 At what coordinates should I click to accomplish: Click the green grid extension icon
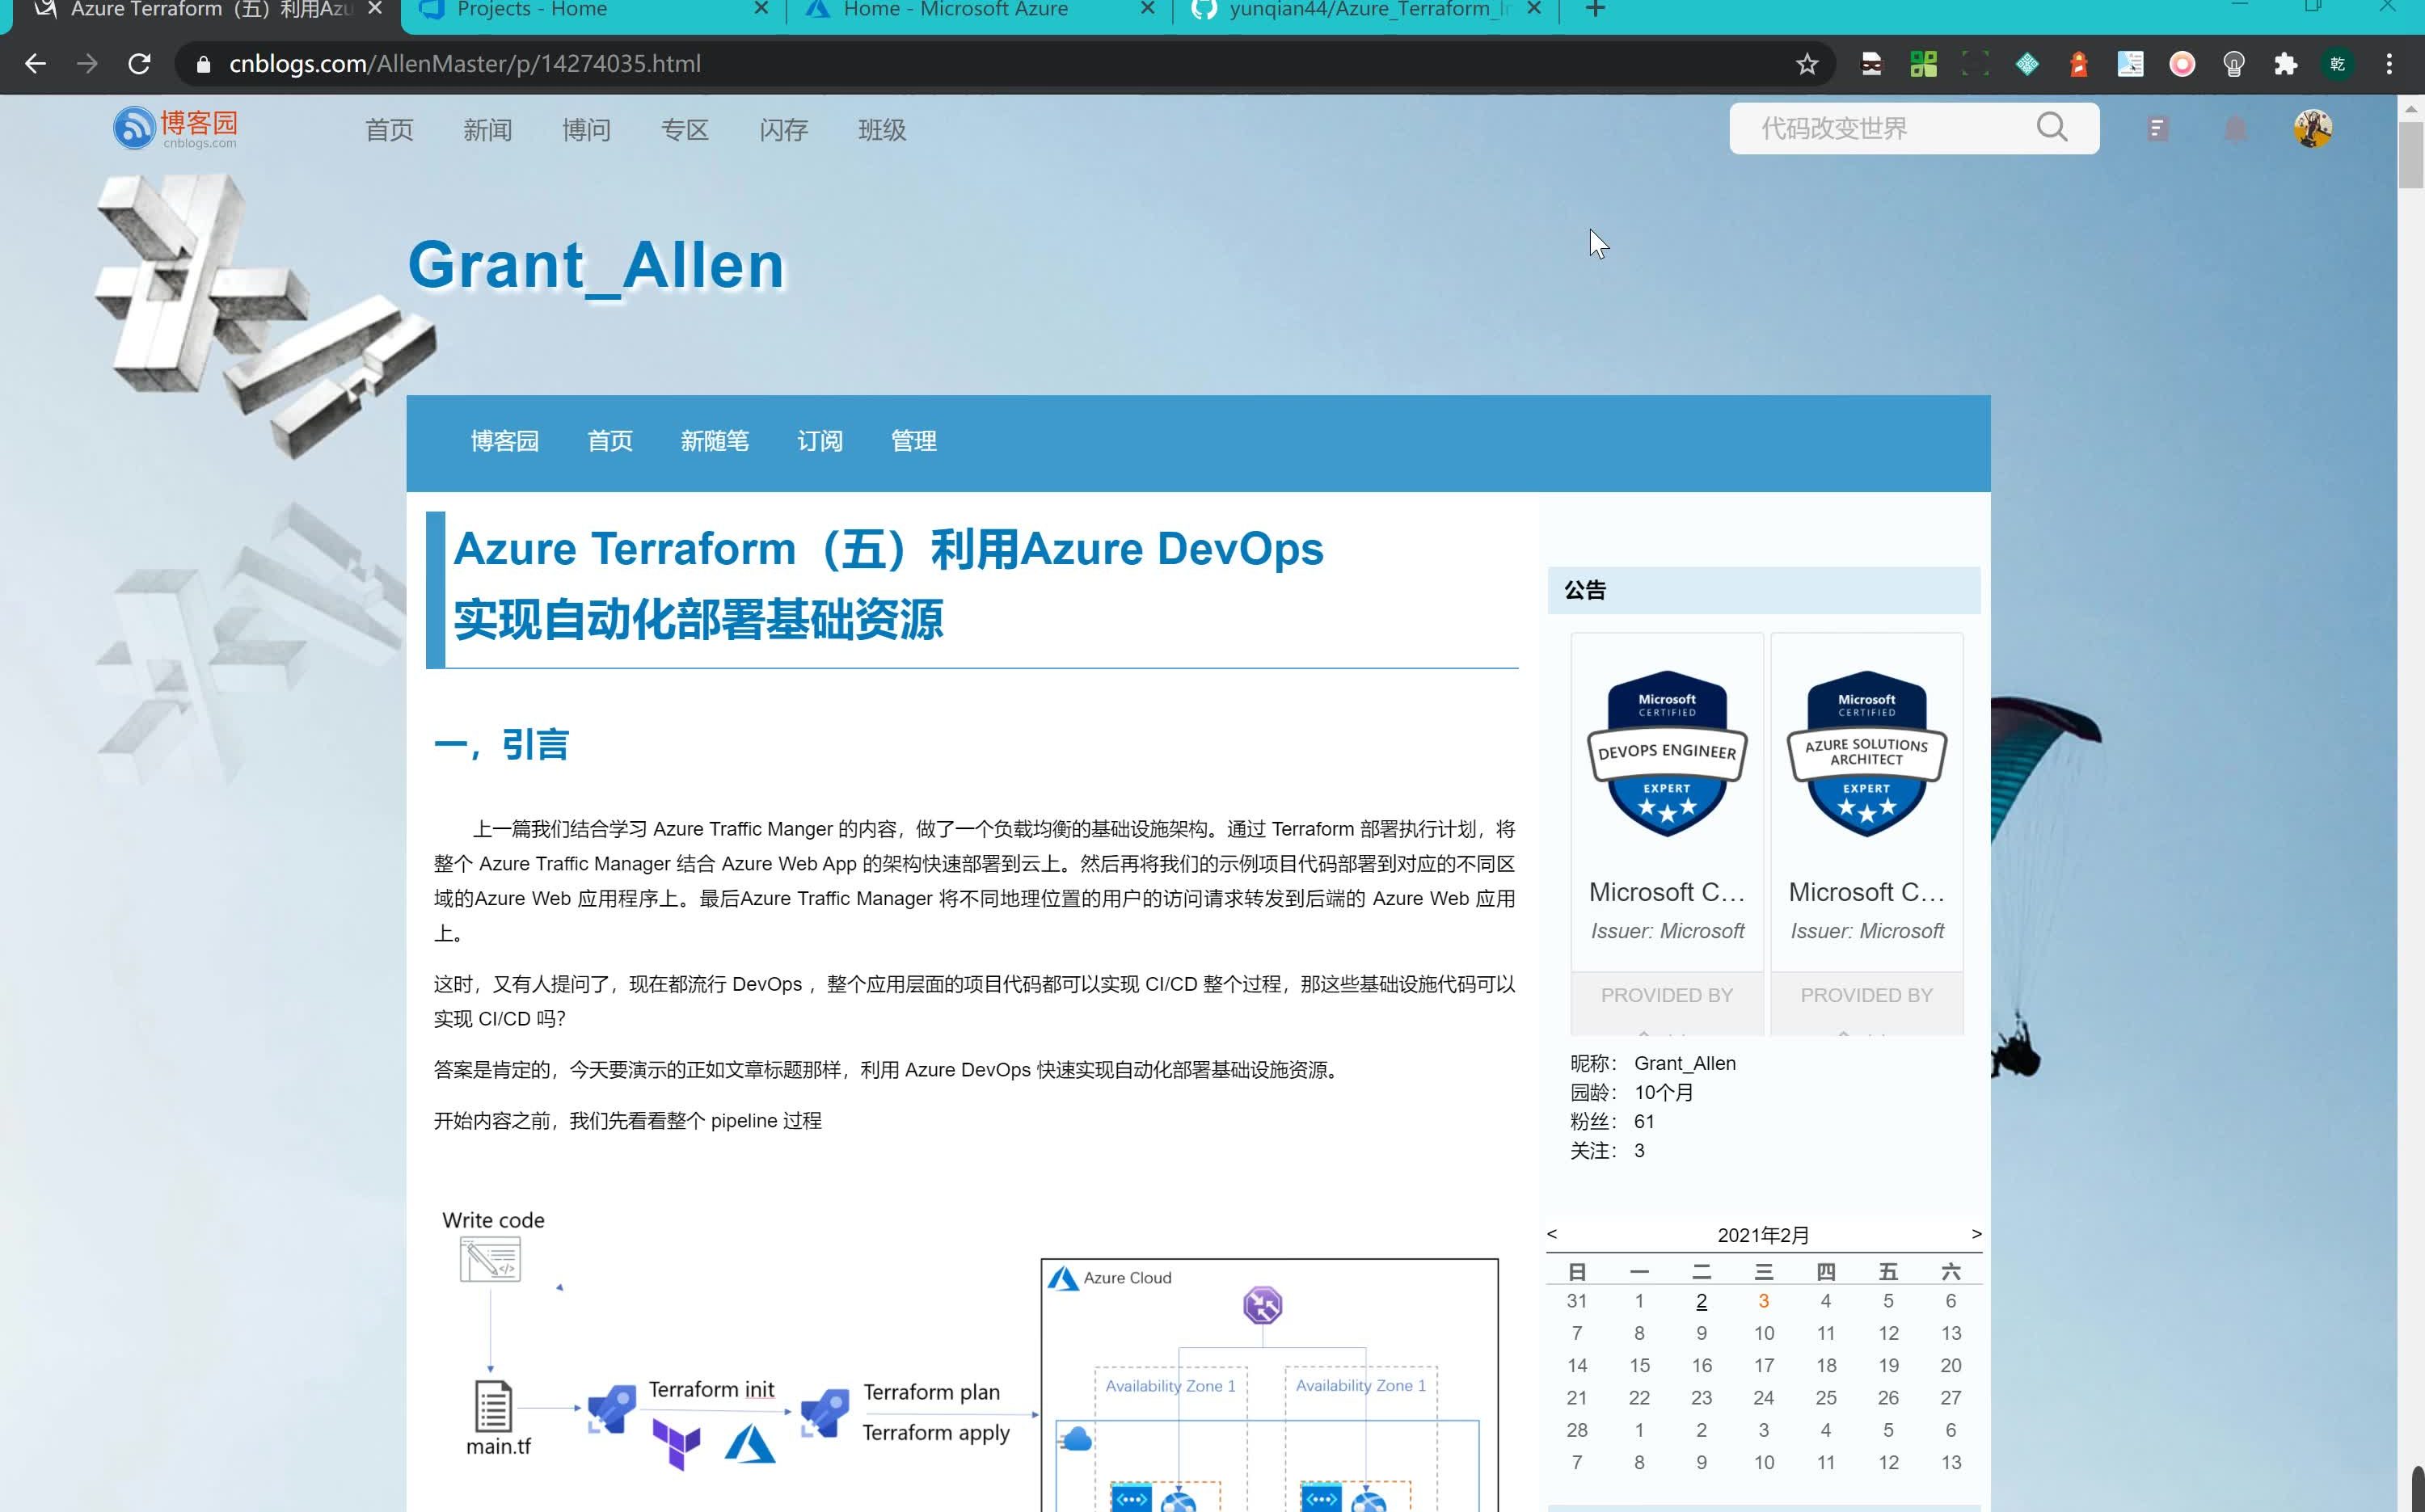click(x=1923, y=64)
